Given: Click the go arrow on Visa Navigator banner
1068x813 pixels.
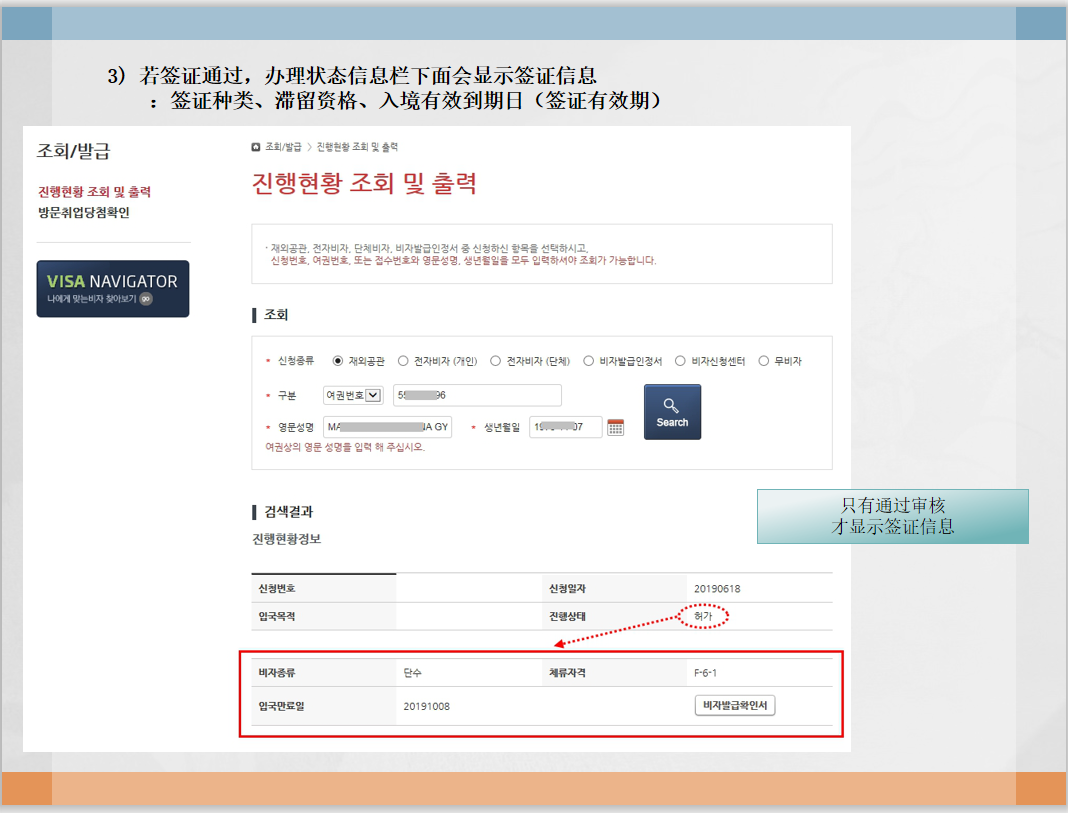Looking at the screenshot, I should [146, 299].
